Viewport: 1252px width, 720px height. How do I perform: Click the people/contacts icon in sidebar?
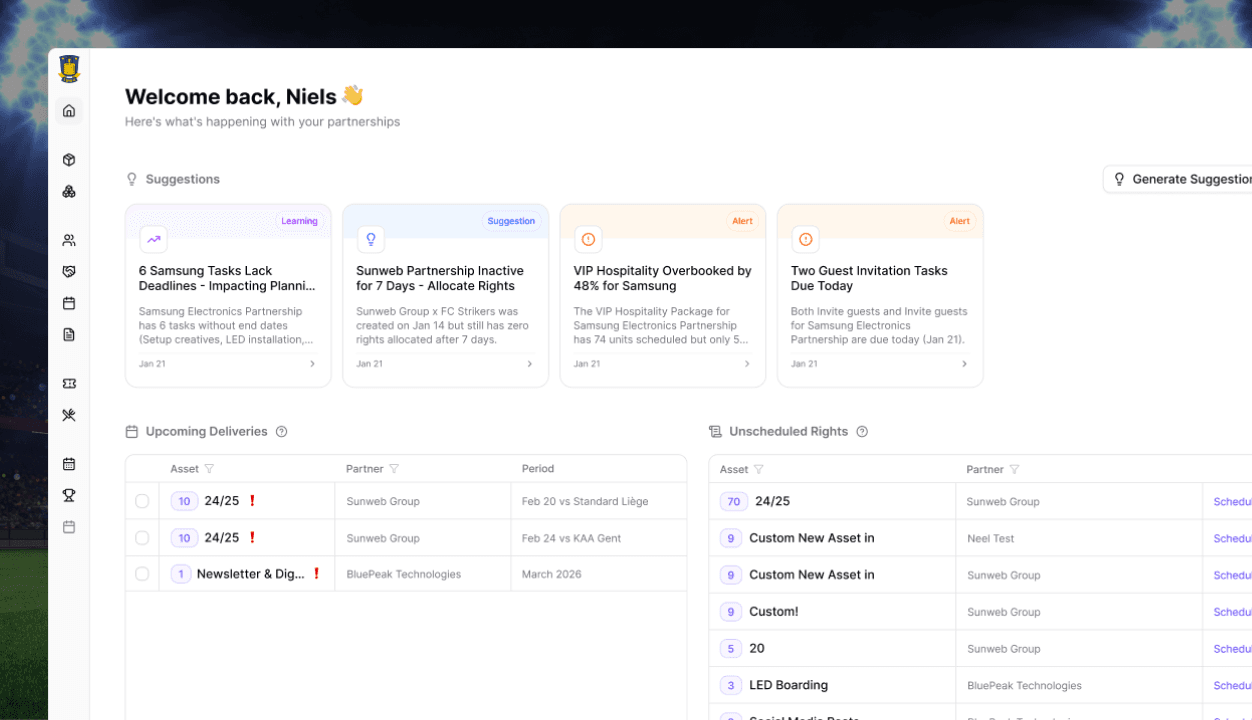(x=68, y=239)
